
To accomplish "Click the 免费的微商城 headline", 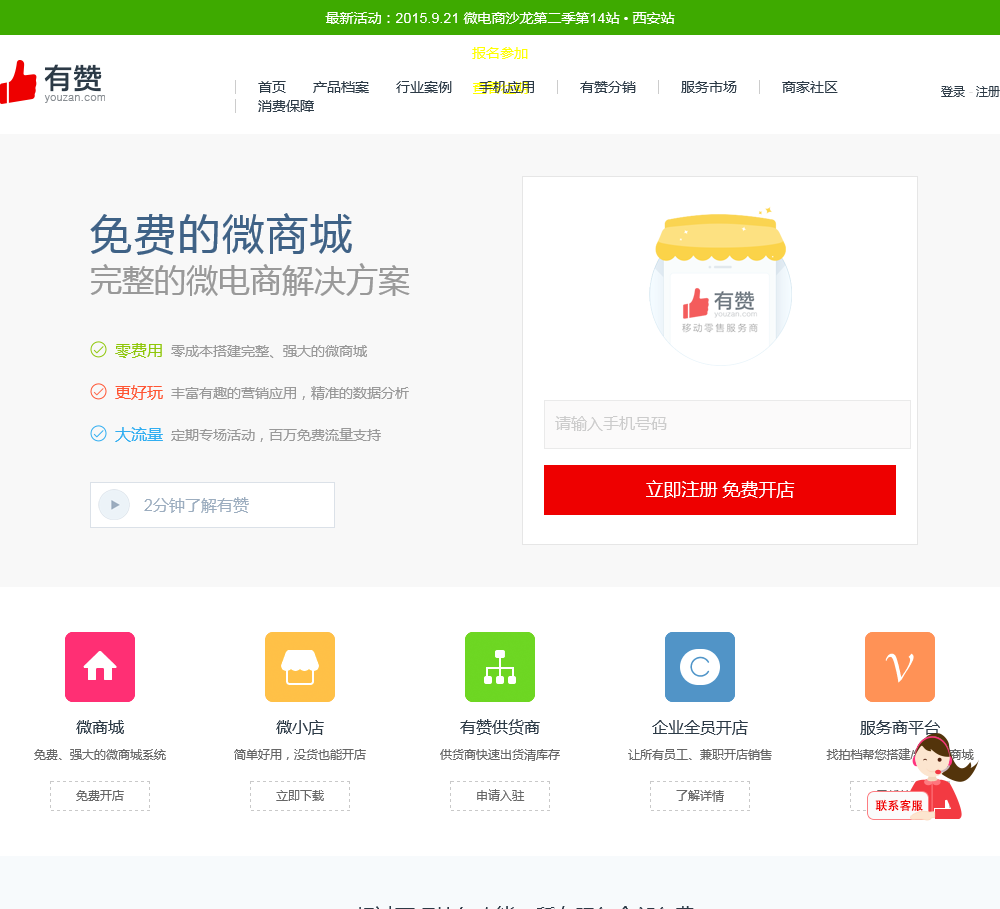I will point(221,234).
